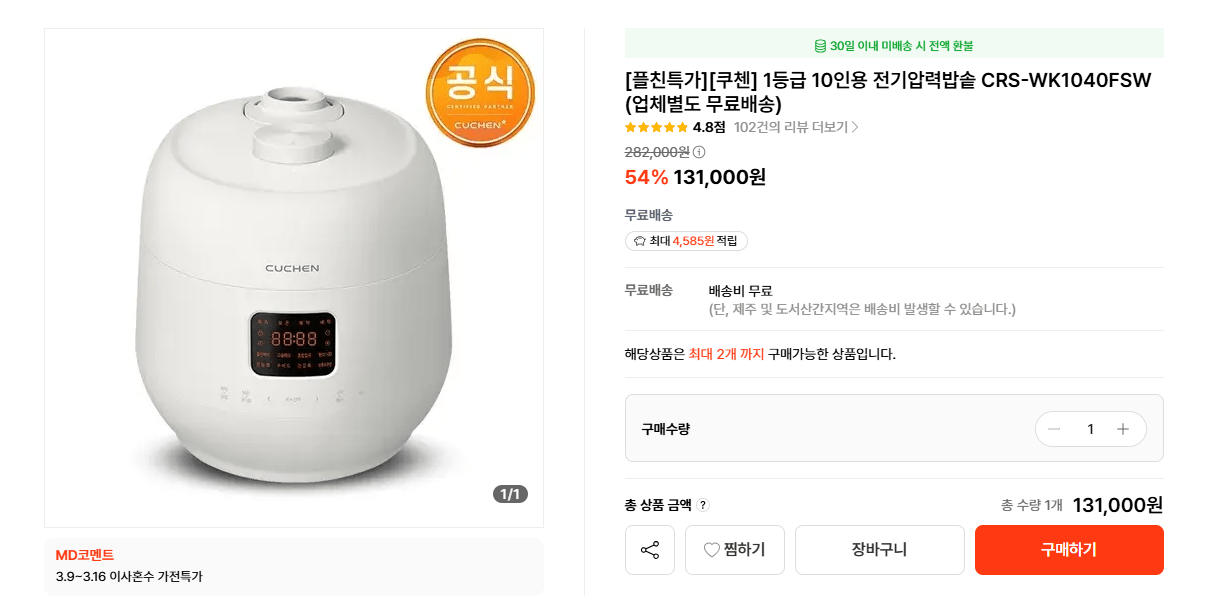Viewport: 1222px width, 610px height.
Task: Click the 최대 4,585원 적립 badge
Action: click(686, 240)
